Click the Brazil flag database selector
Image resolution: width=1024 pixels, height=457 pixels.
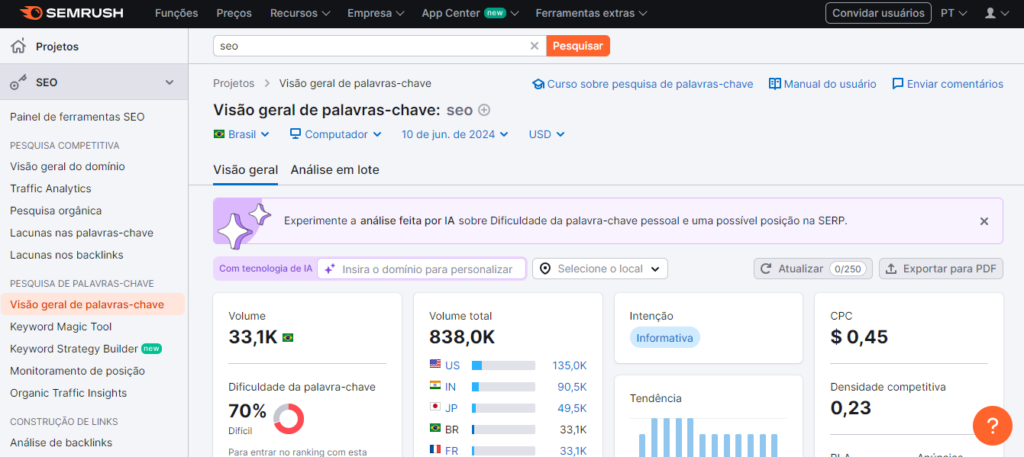(241, 134)
